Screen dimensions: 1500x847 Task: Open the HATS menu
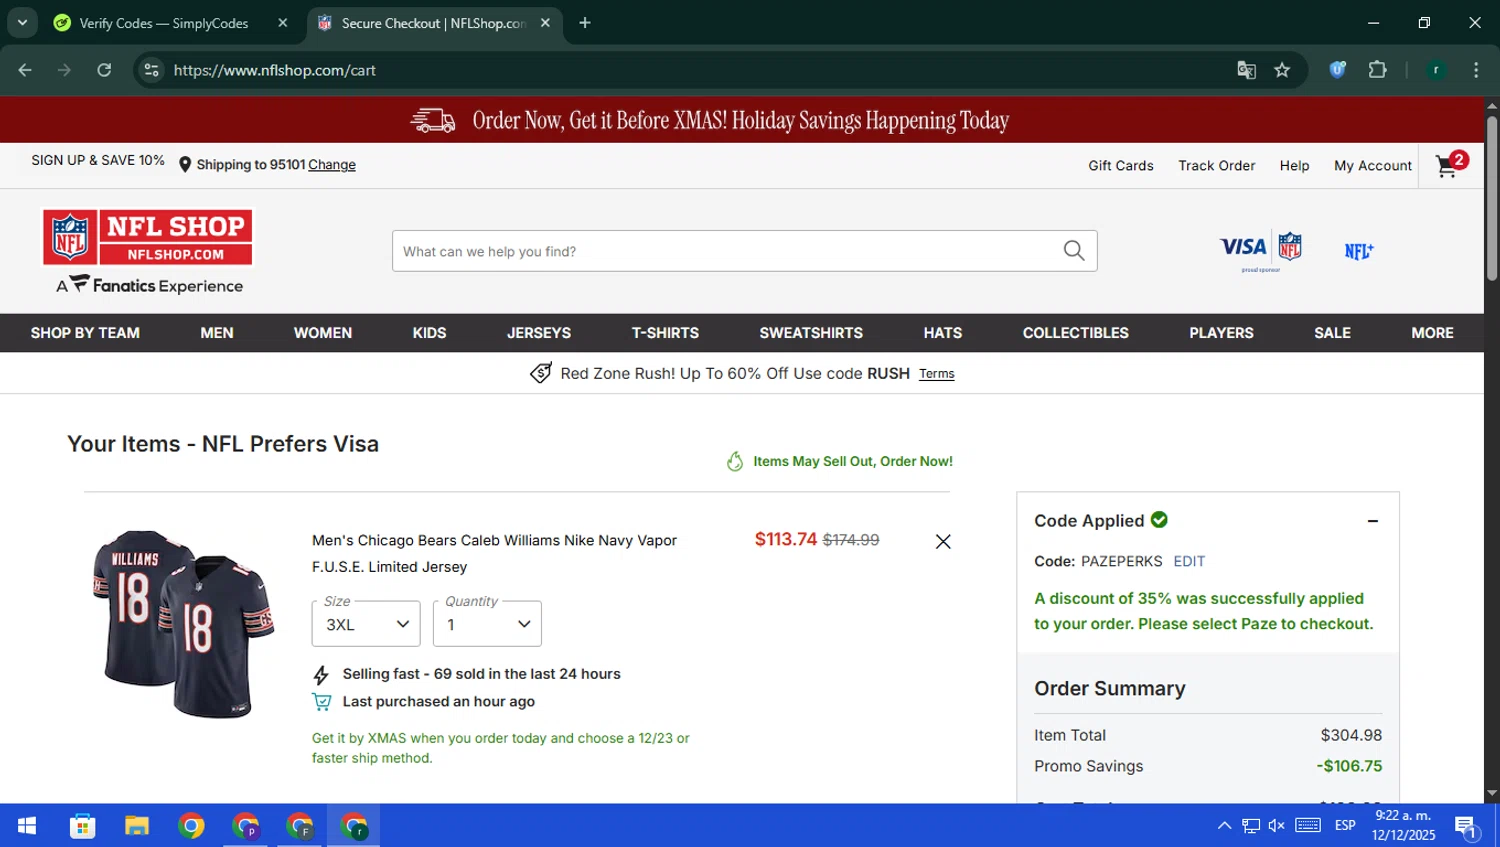pyautogui.click(x=943, y=333)
